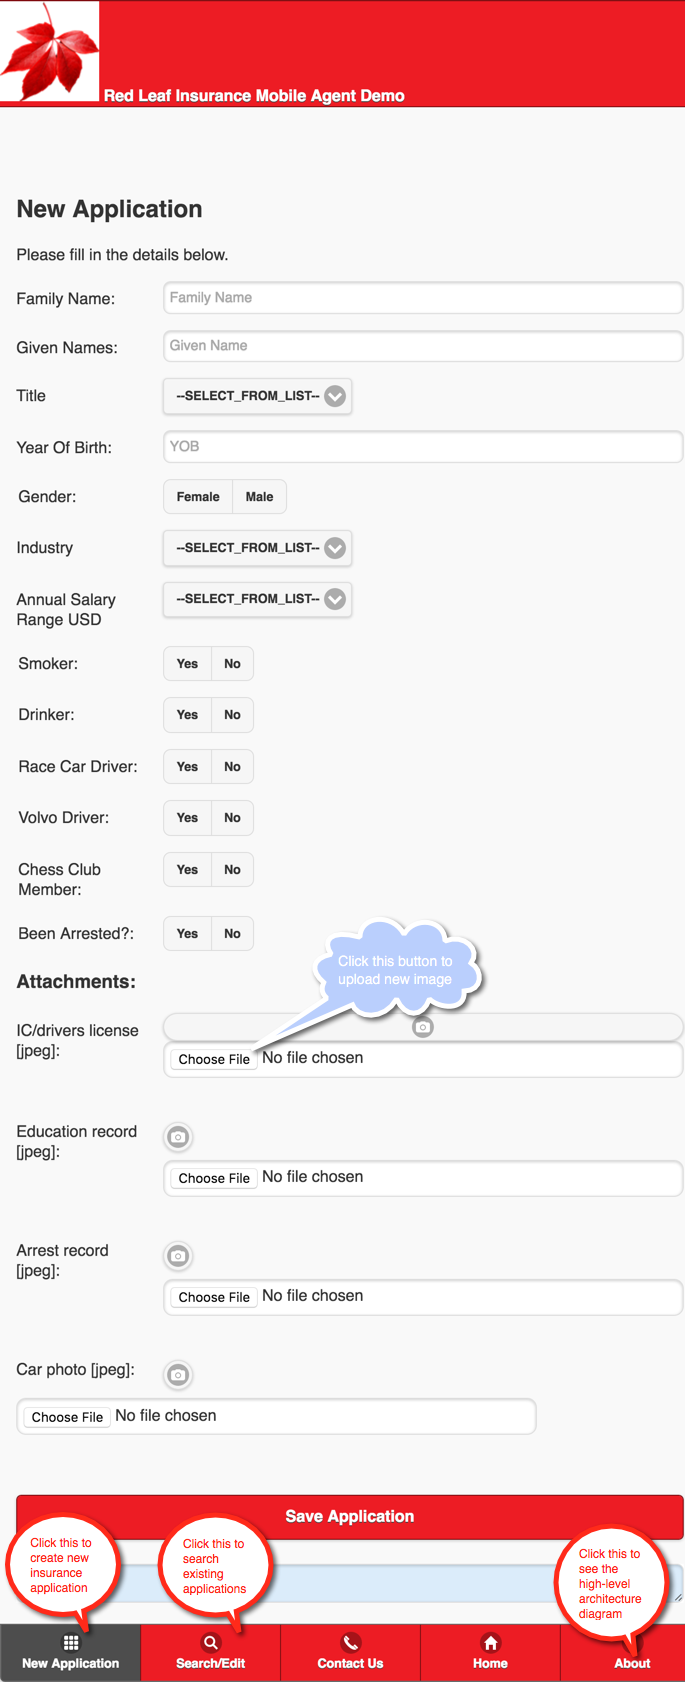Choose No for Smoker
The width and height of the screenshot is (685, 1682).
pos(232,664)
